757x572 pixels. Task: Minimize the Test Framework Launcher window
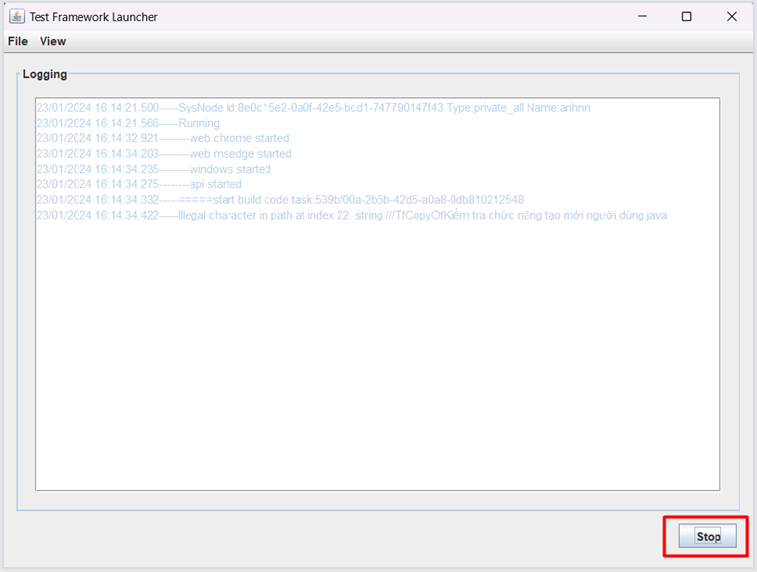pos(640,17)
